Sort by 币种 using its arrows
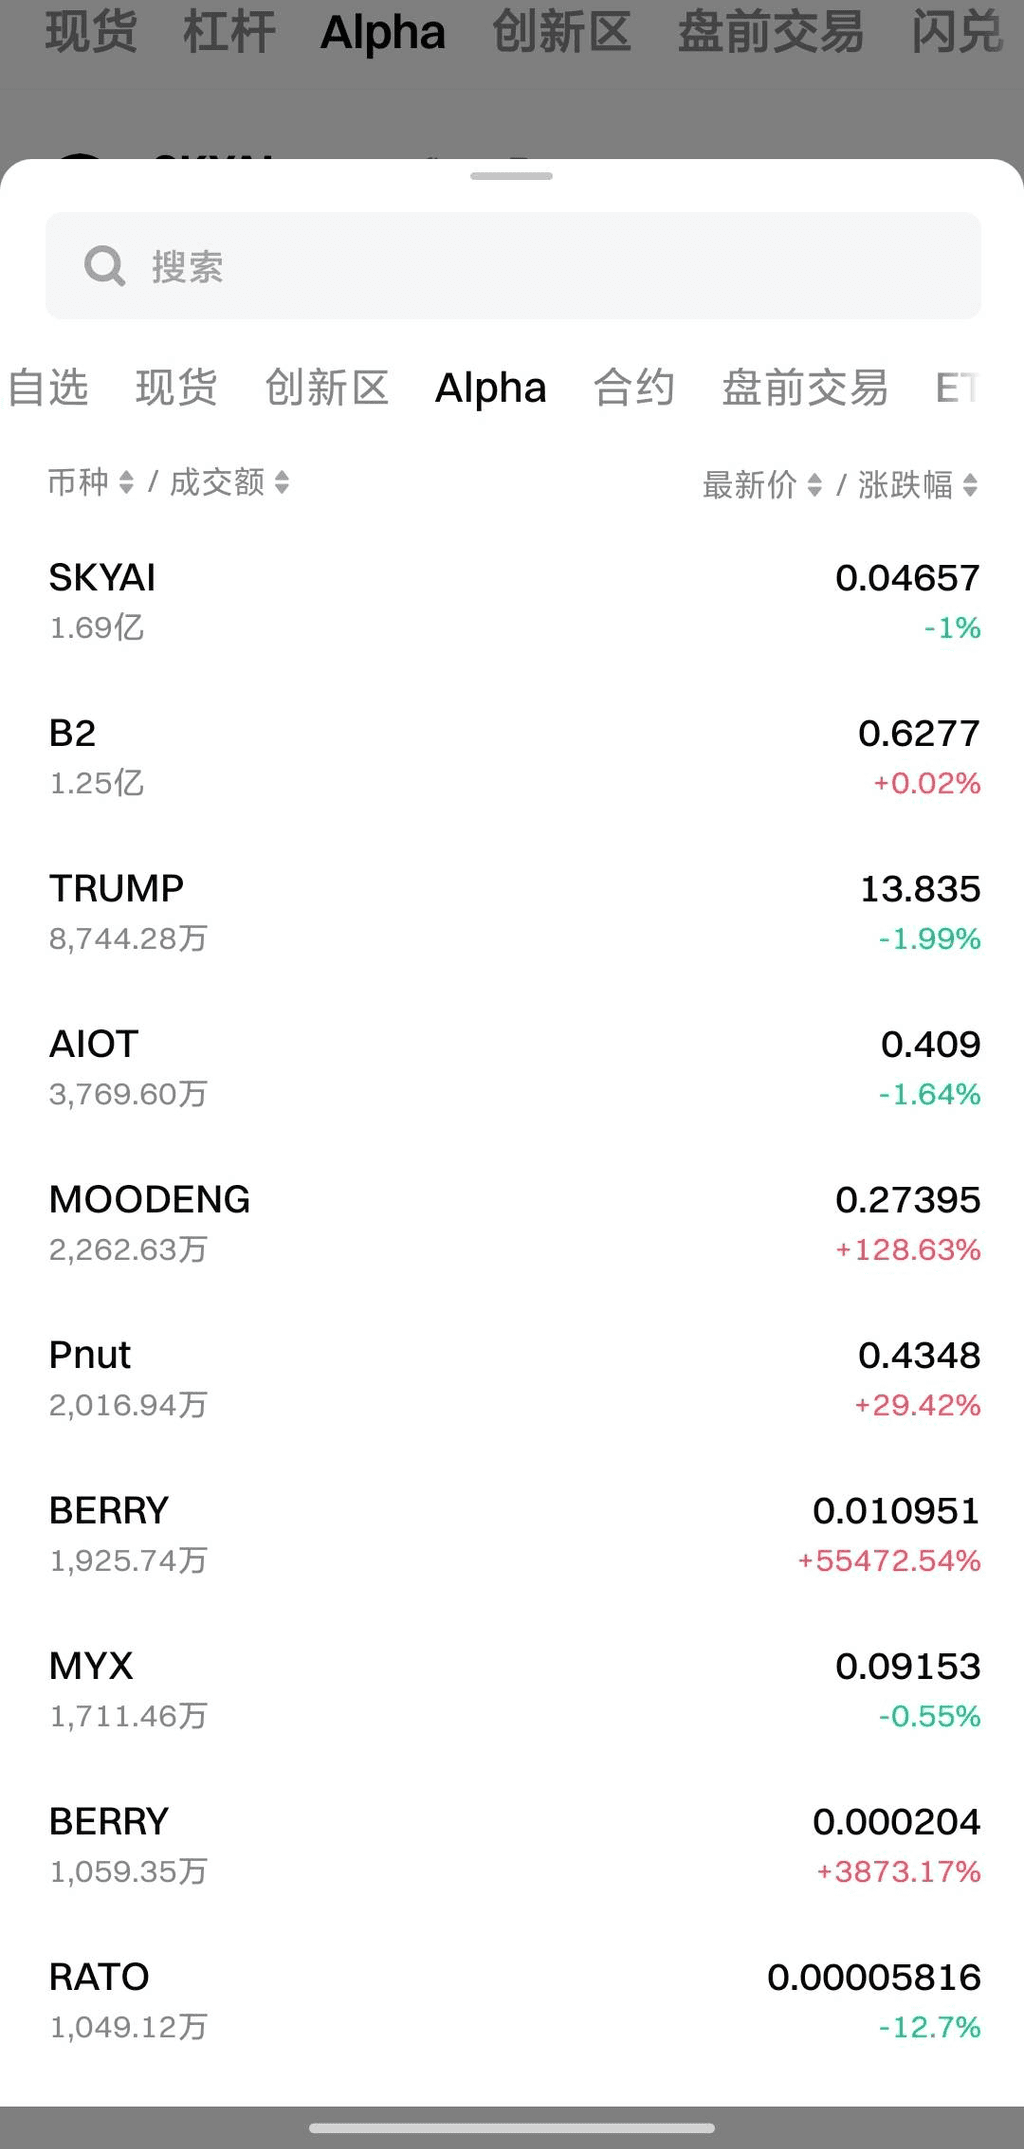 pyautogui.click(x=126, y=483)
